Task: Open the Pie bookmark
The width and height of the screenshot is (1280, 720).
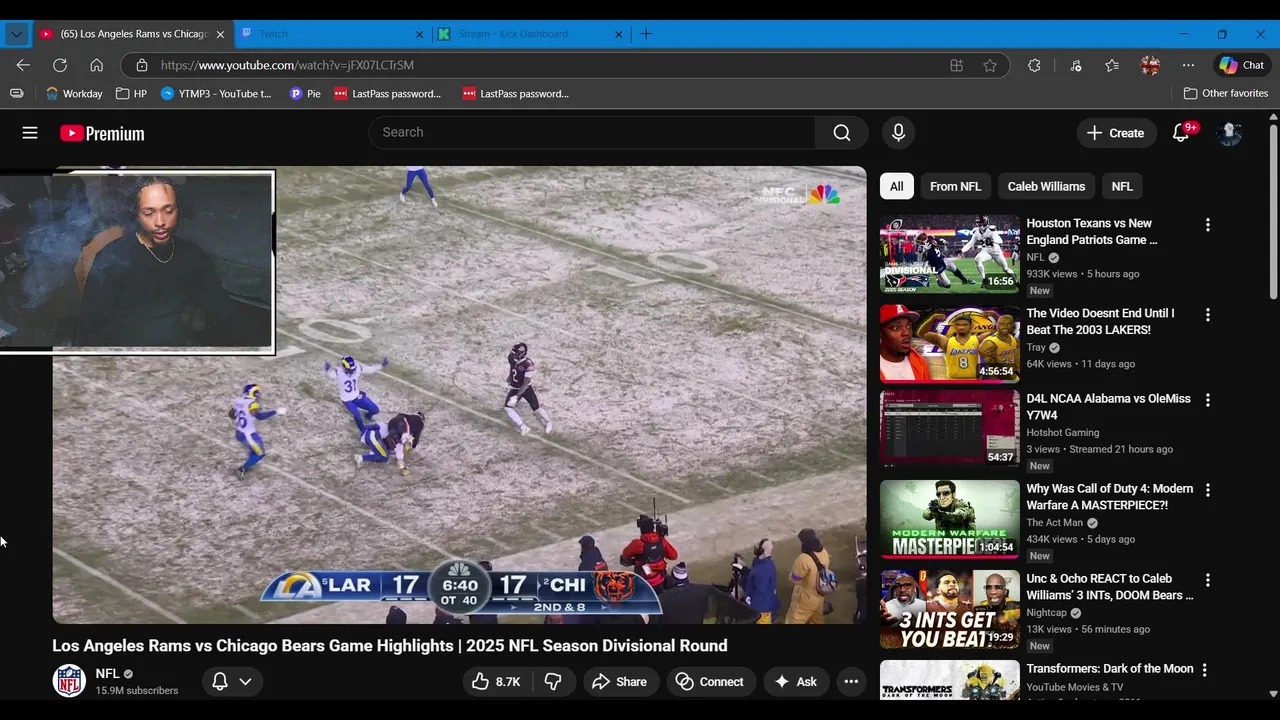Action: tap(305, 94)
